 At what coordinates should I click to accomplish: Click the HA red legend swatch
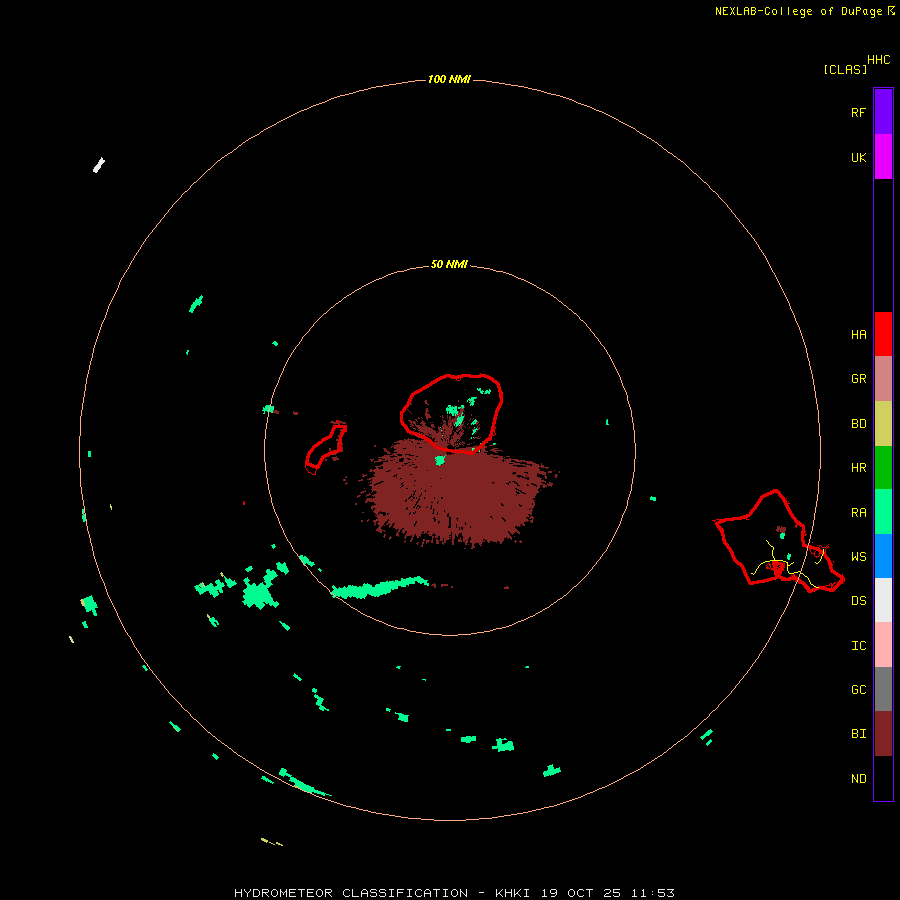pyautogui.click(x=883, y=334)
